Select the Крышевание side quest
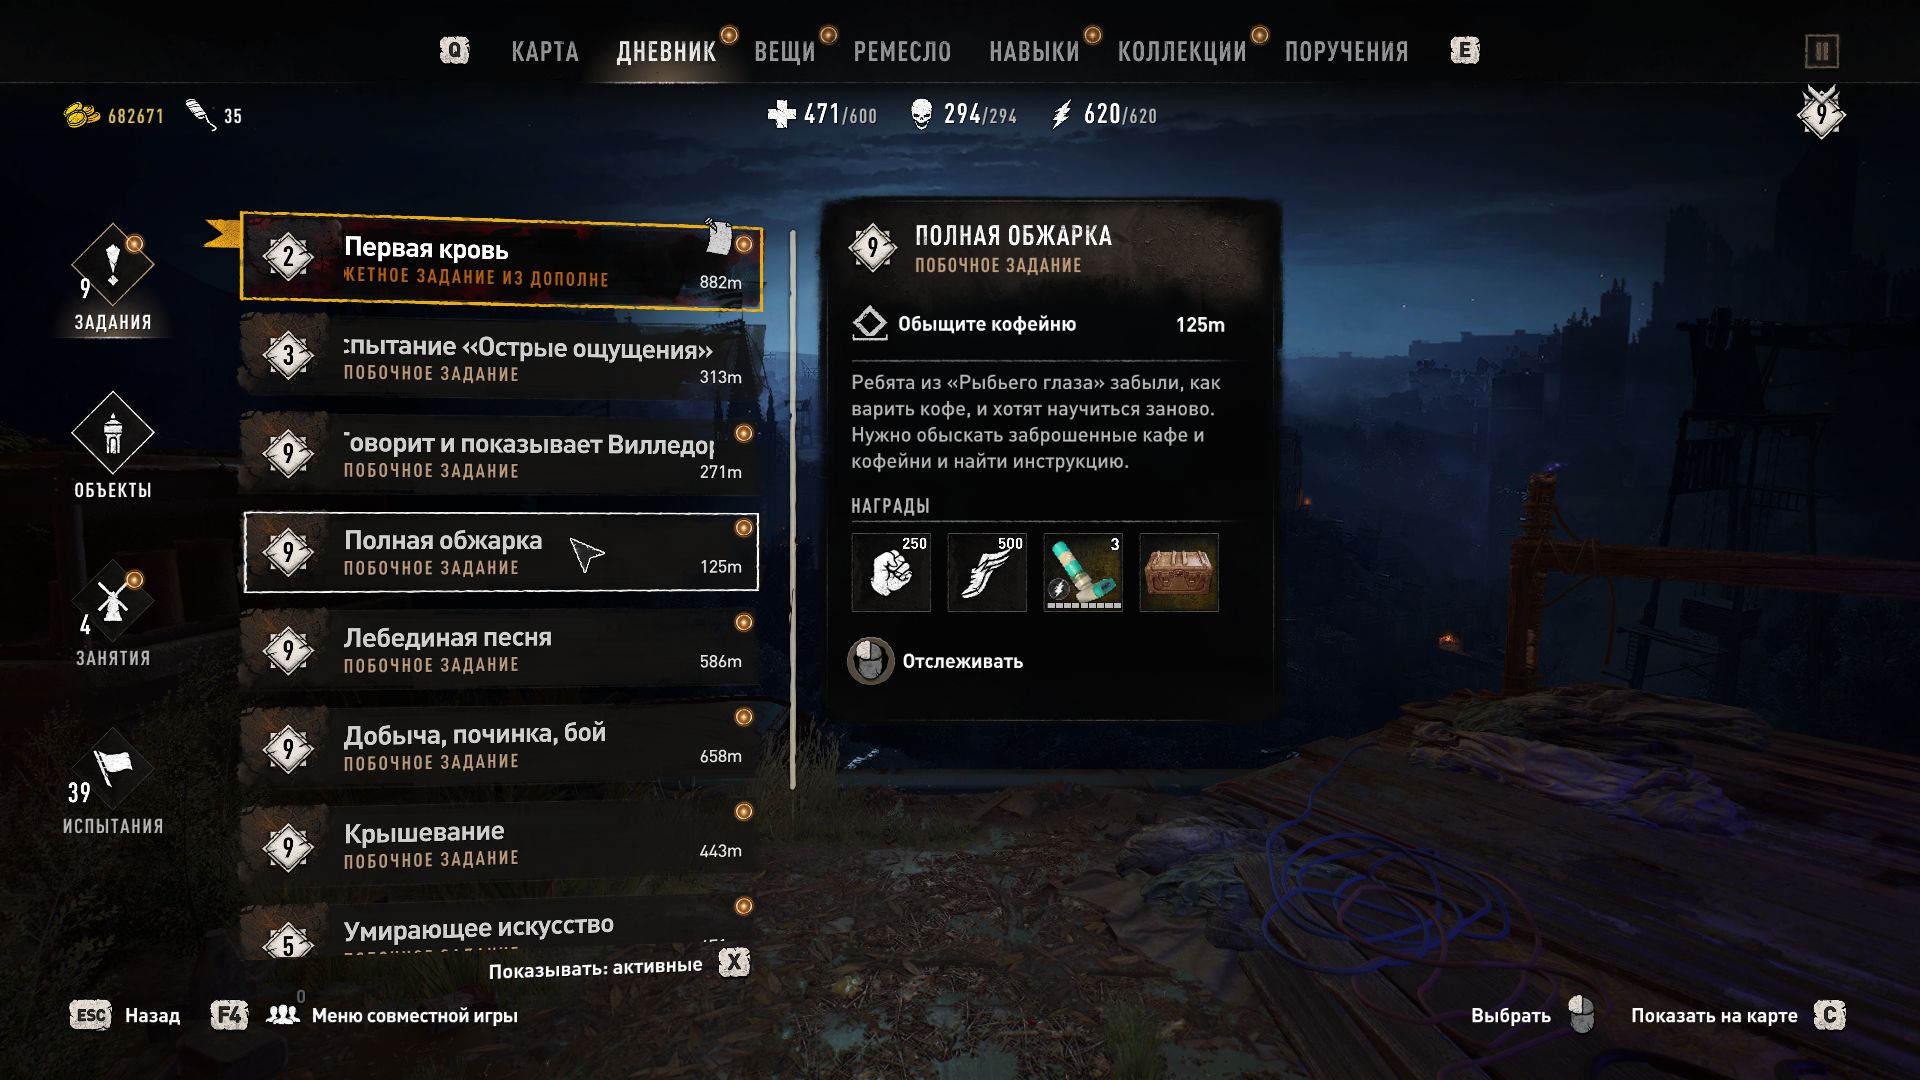Viewport: 1920px width, 1080px height. 501,844
